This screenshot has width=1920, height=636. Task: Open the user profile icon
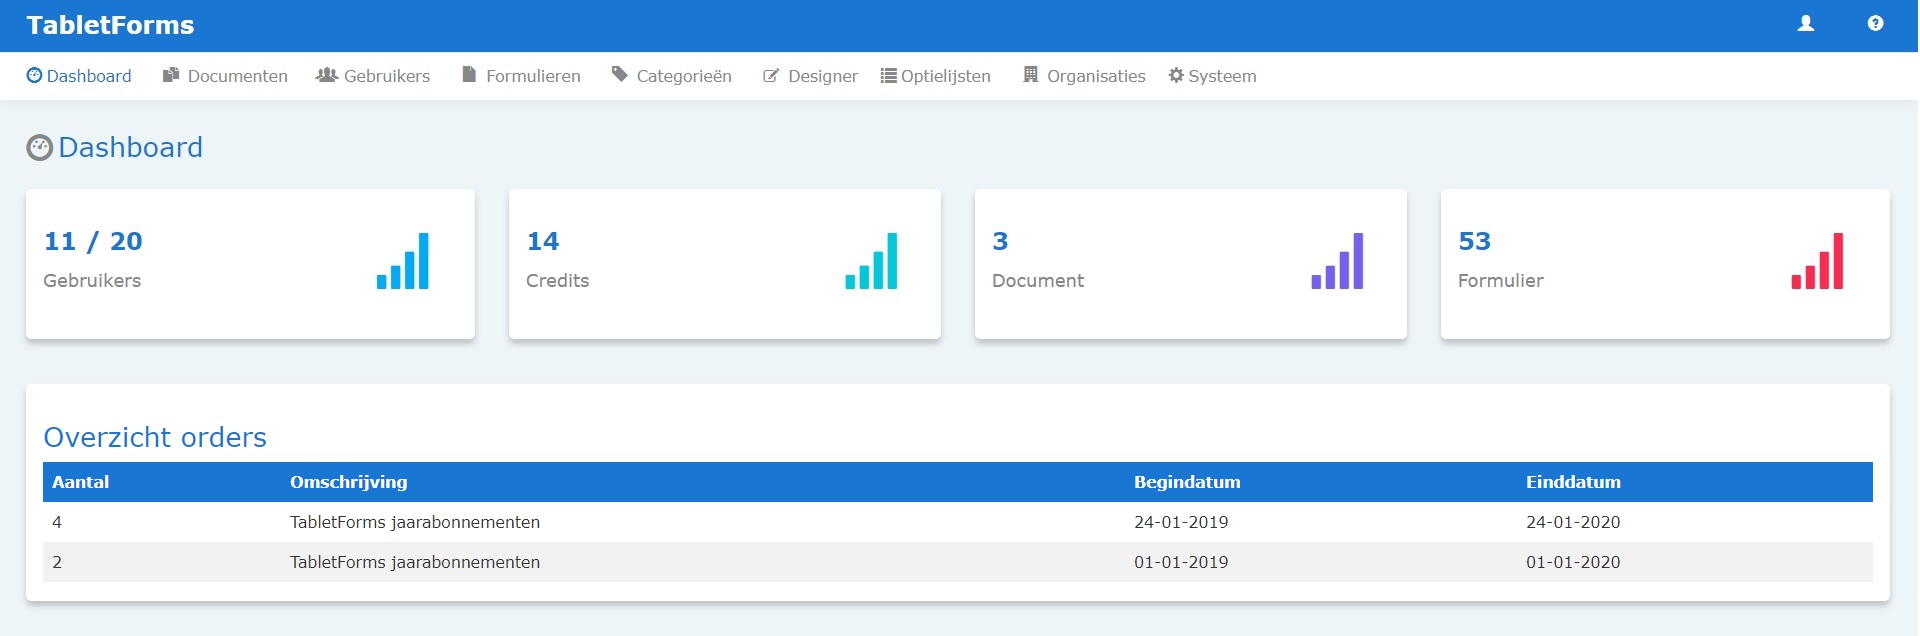point(1806,23)
